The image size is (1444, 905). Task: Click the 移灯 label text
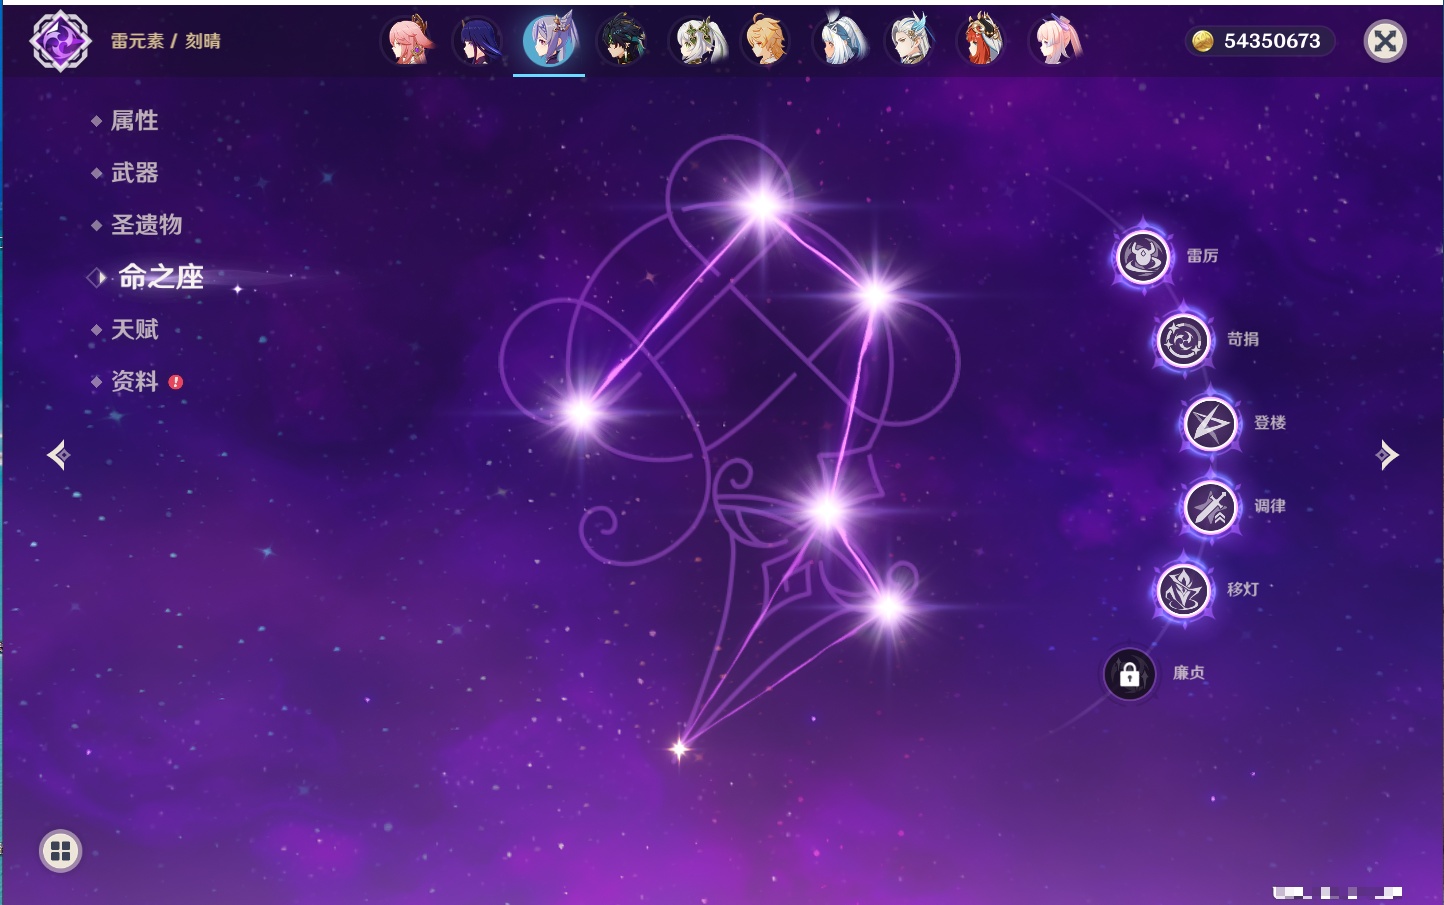(1243, 589)
